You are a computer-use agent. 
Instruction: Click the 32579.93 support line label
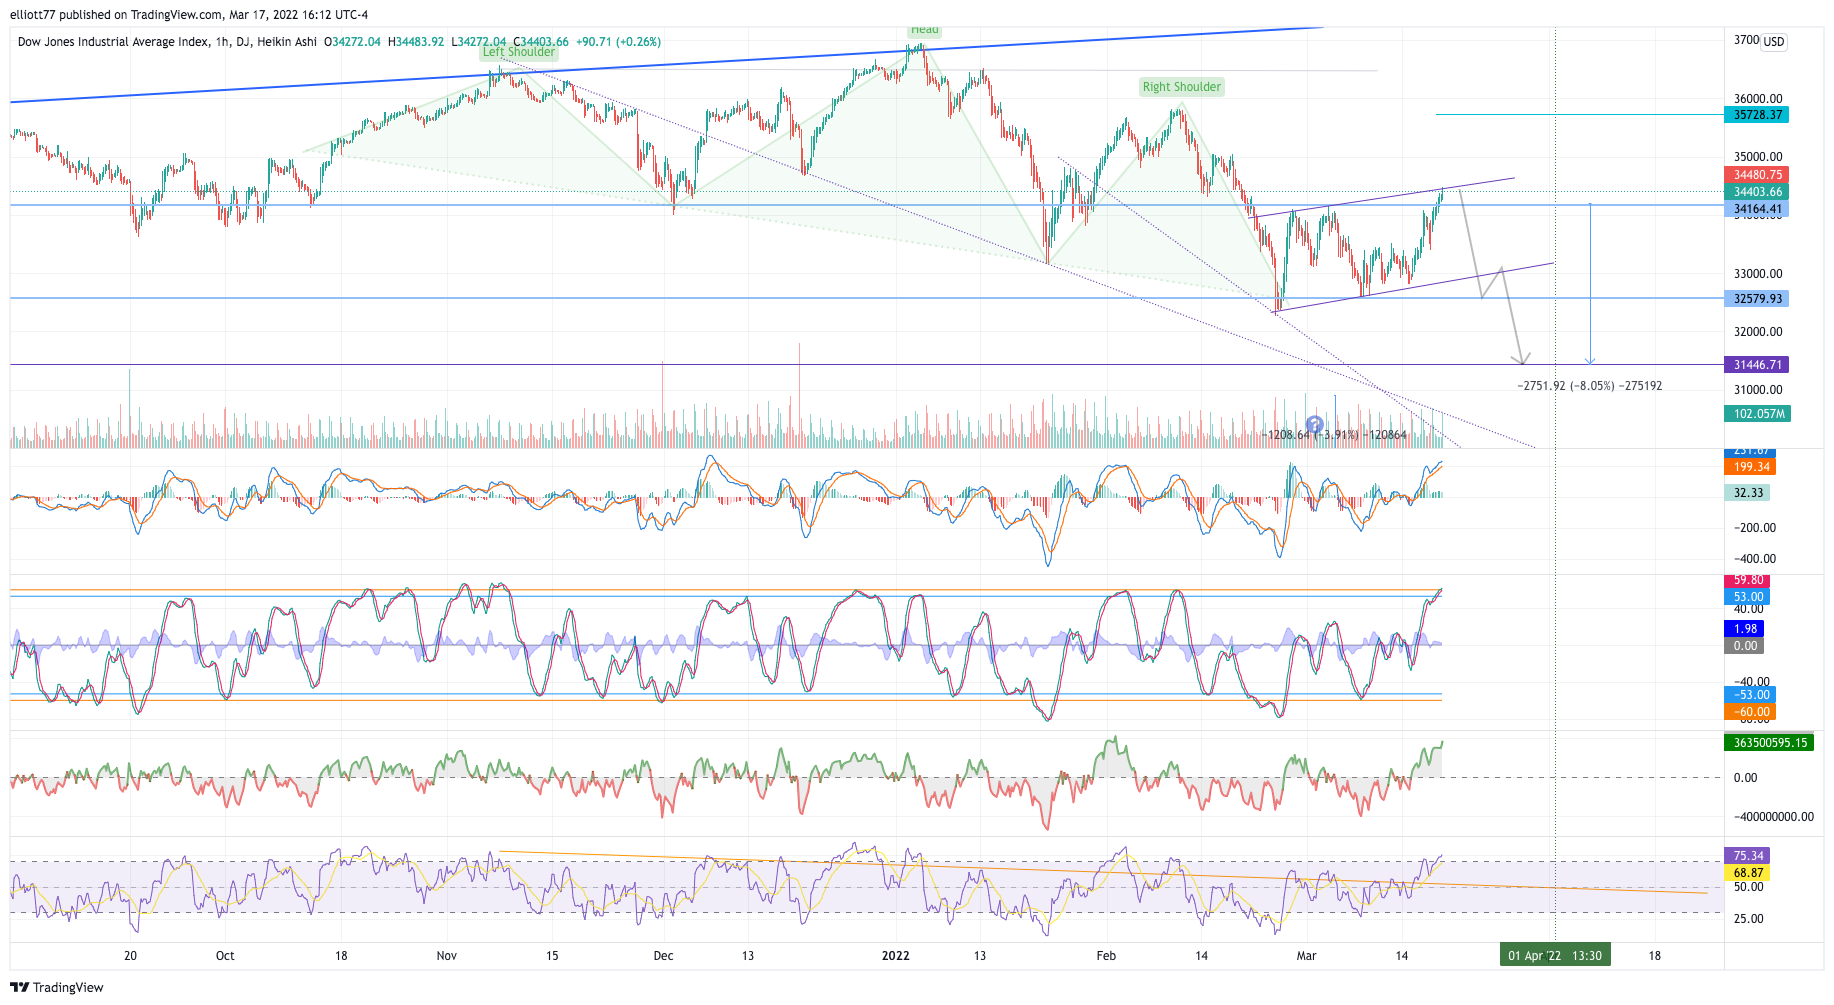1757,299
